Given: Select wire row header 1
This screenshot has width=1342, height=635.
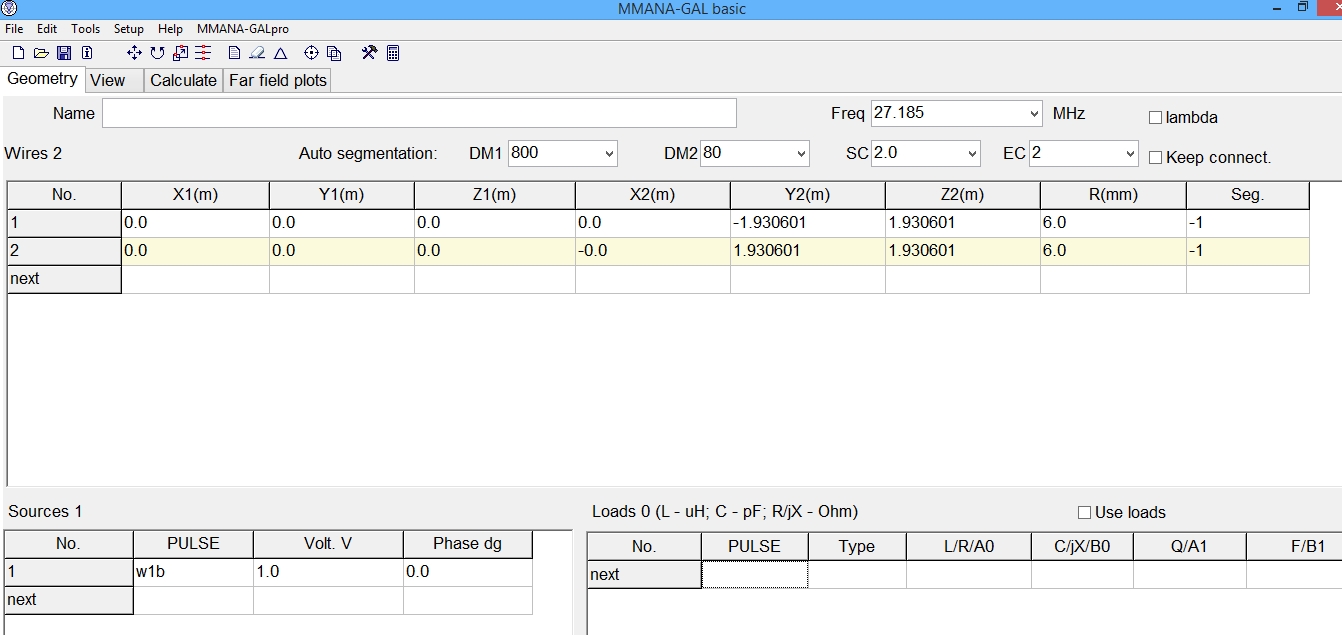Looking at the screenshot, I should (64, 223).
